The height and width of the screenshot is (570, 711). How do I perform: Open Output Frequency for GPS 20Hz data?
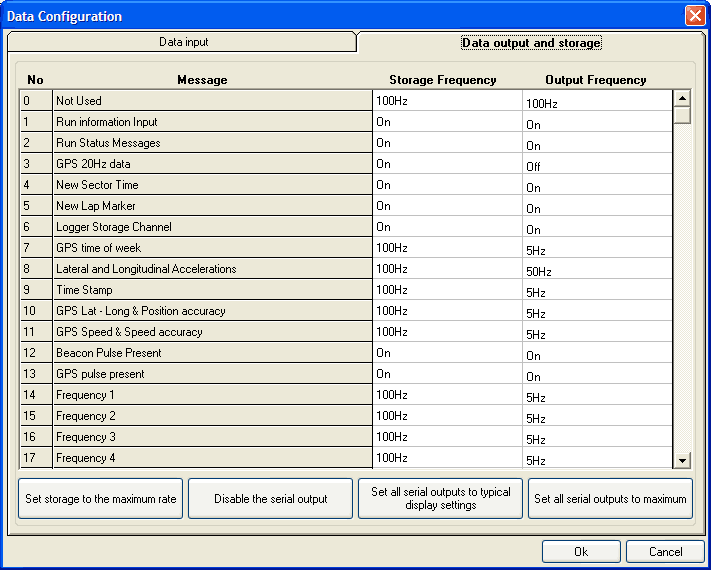point(596,166)
